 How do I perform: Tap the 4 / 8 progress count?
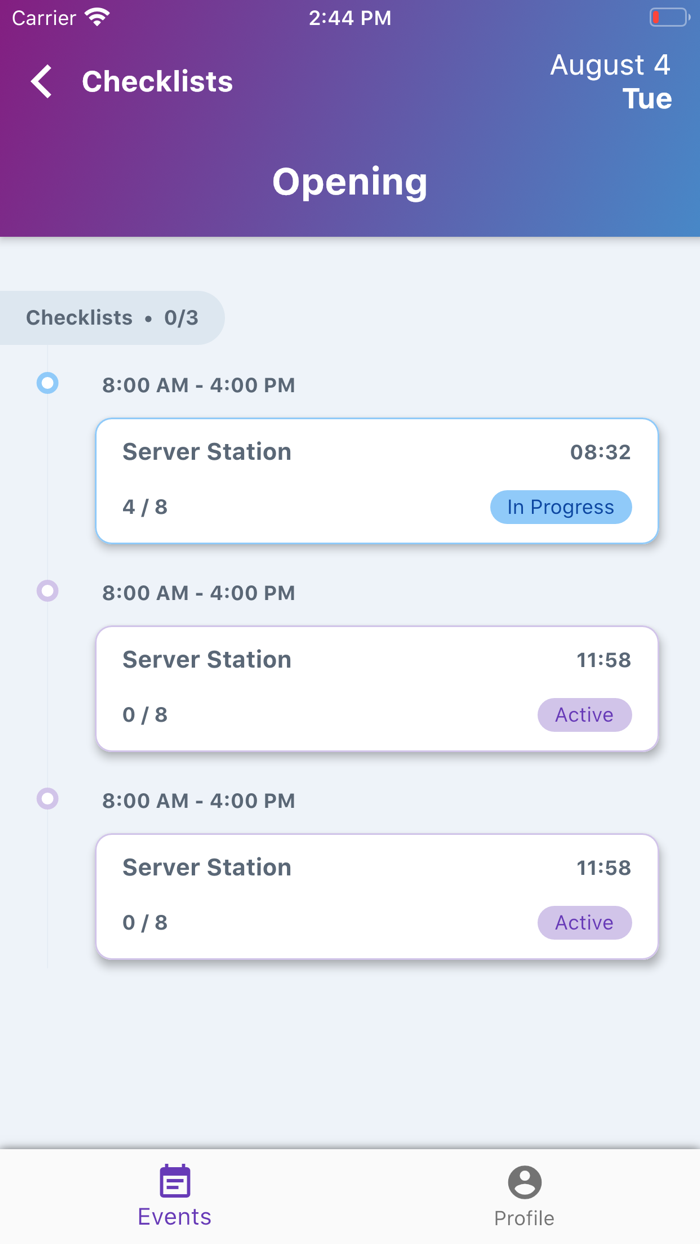coord(145,507)
